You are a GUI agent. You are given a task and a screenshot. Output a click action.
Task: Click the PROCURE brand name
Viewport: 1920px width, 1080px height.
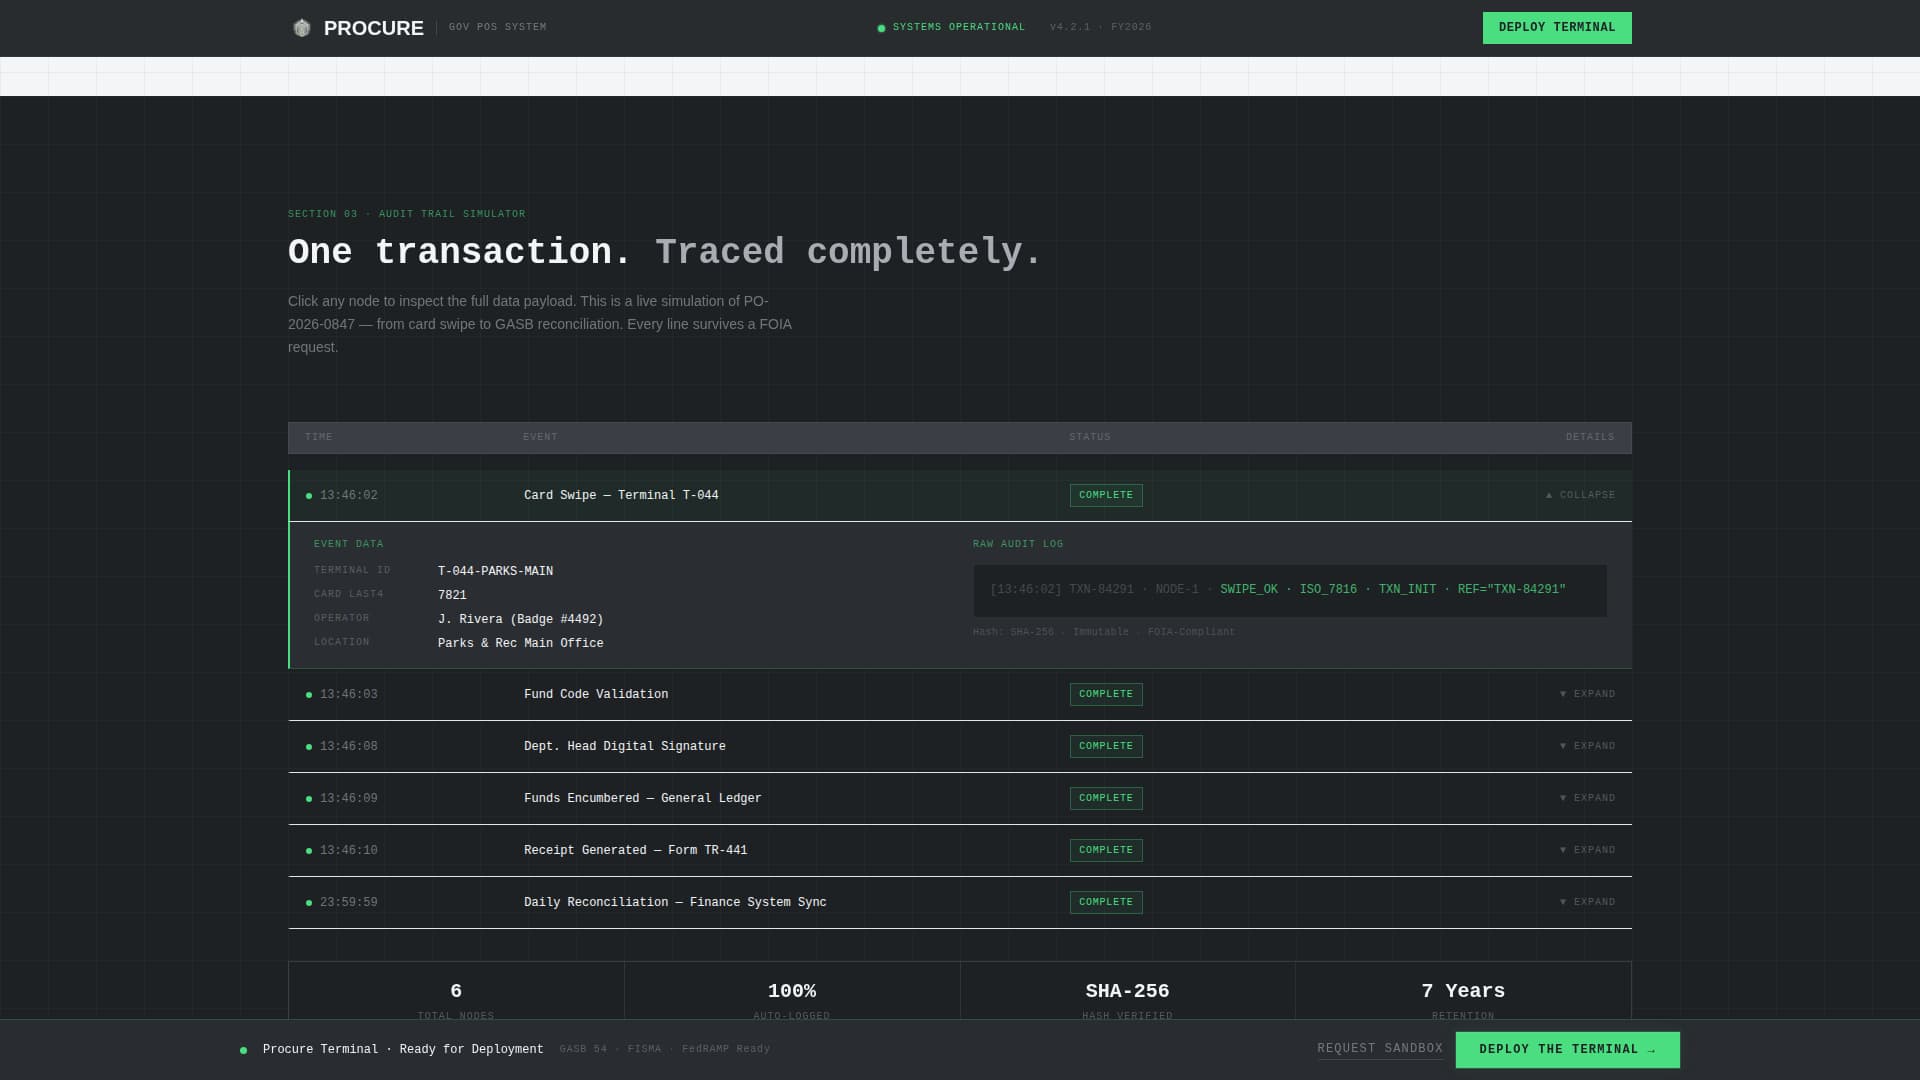click(373, 28)
